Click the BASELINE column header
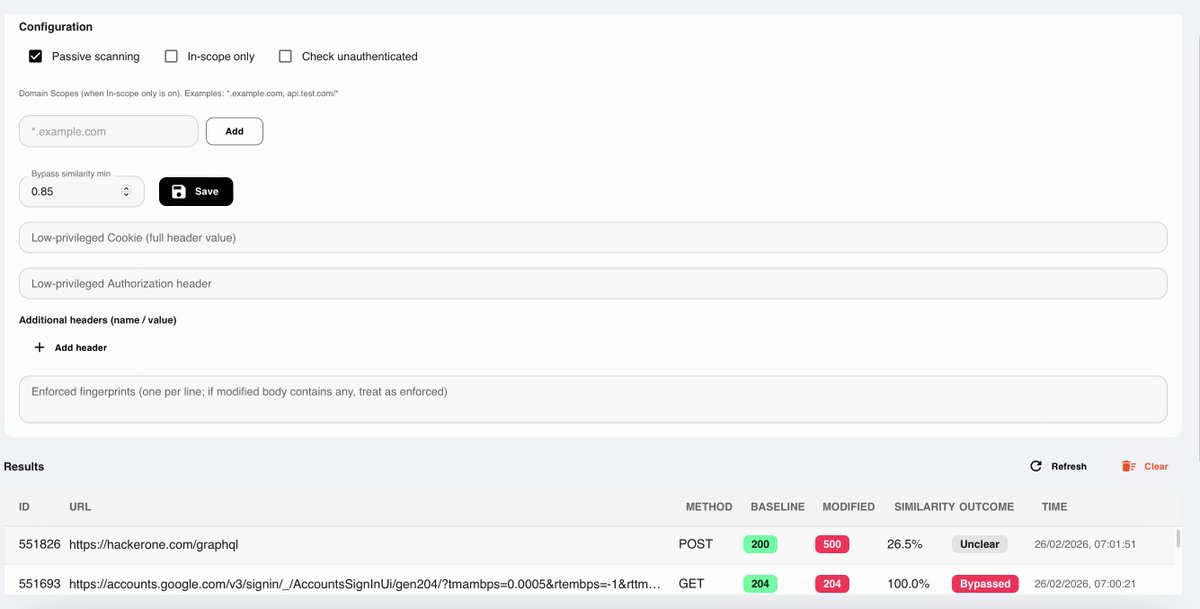Image resolution: width=1200 pixels, height=609 pixels. [778, 507]
